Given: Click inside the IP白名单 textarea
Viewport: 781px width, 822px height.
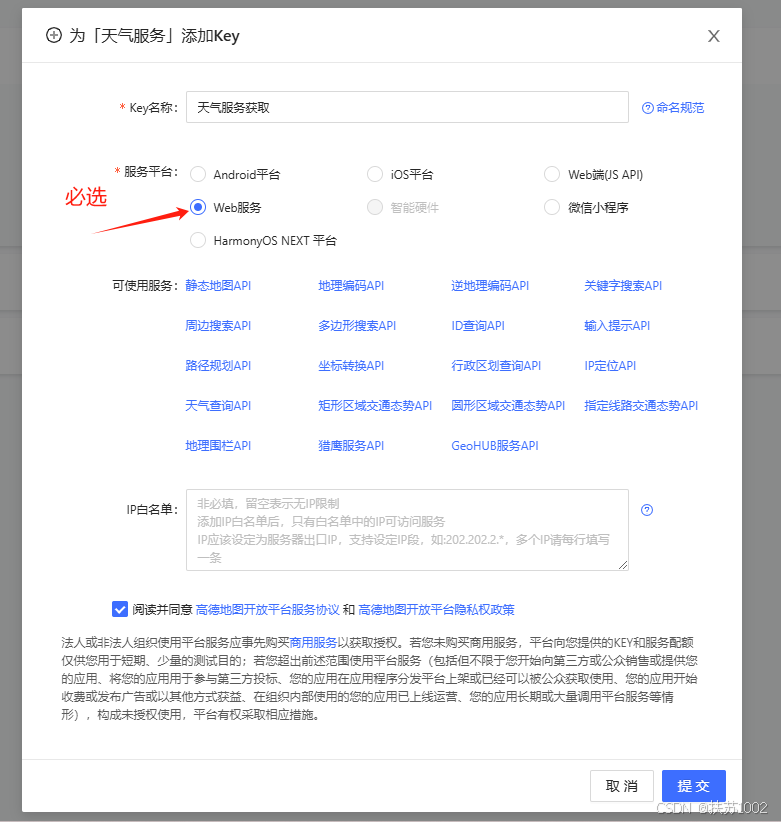Looking at the screenshot, I should [x=407, y=530].
